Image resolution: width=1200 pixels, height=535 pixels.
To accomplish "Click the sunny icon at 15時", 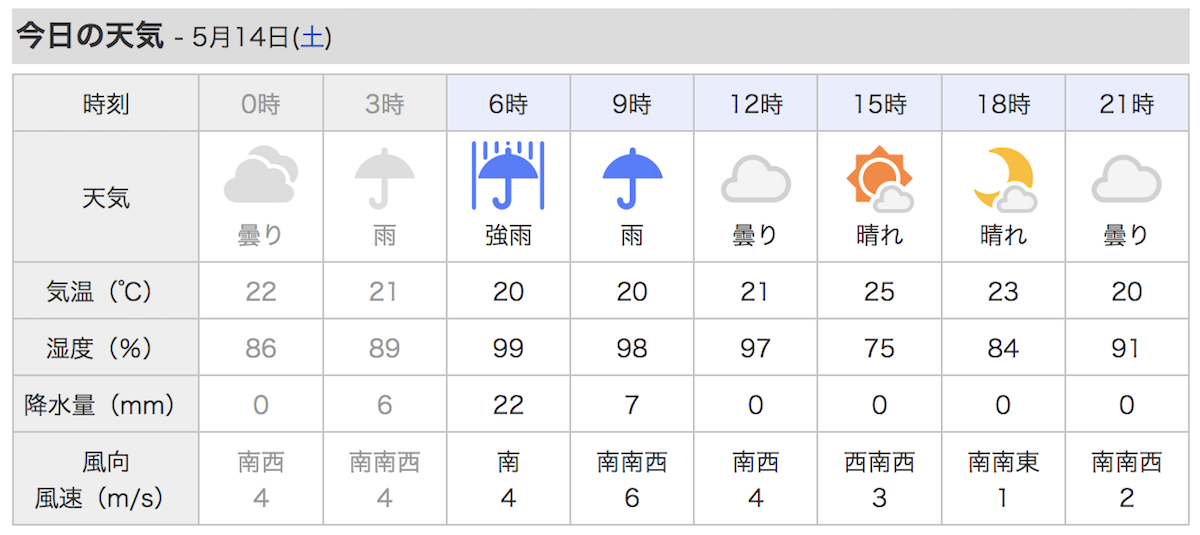I will [x=879, y=179].
